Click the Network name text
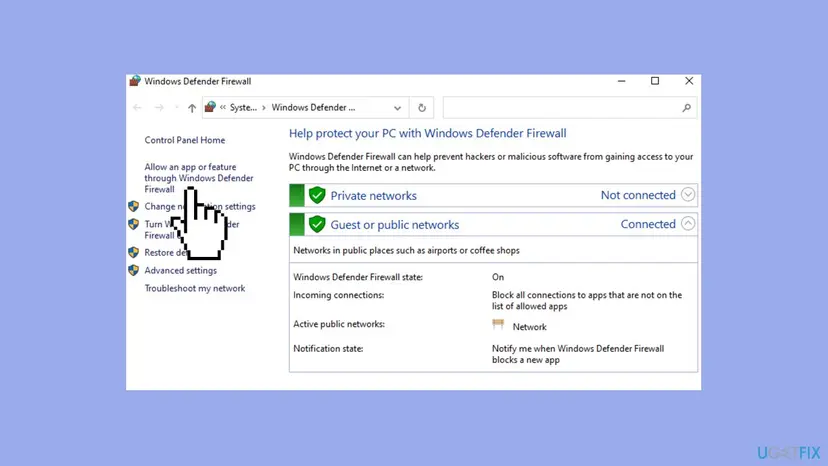The height and width of the screenshot is (466, 828). (530, 327)
